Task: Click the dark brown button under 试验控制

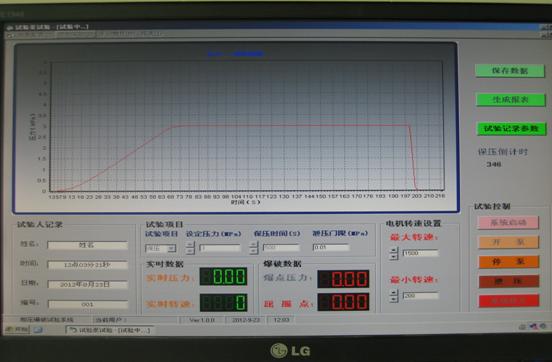Action: pos(509,281)
